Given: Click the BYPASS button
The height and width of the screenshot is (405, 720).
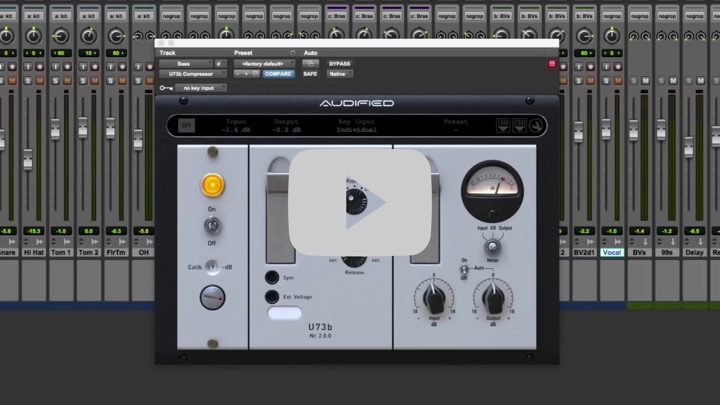Looking at the screenshot, I should (340, 64).
